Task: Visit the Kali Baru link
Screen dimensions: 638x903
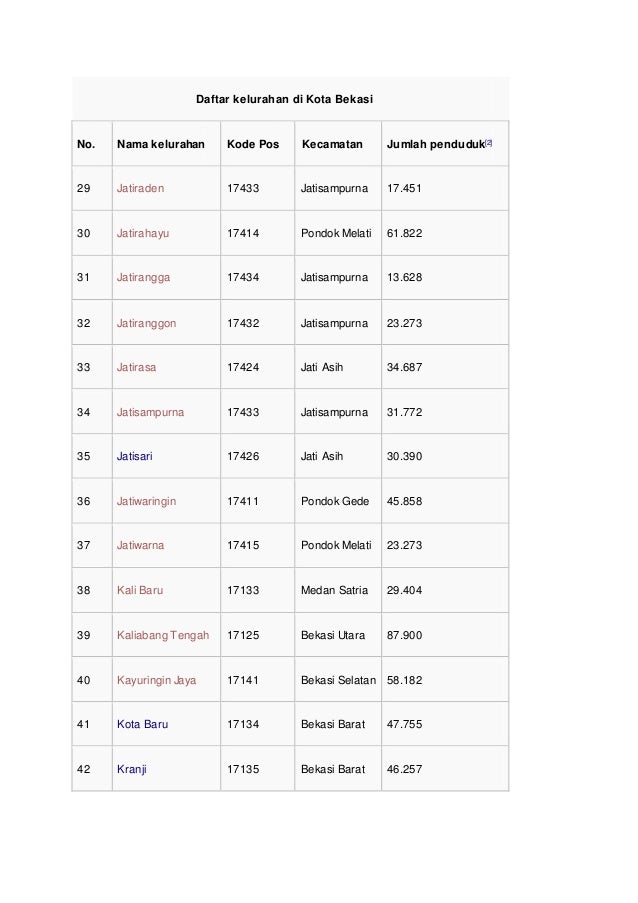Action: 140,590
